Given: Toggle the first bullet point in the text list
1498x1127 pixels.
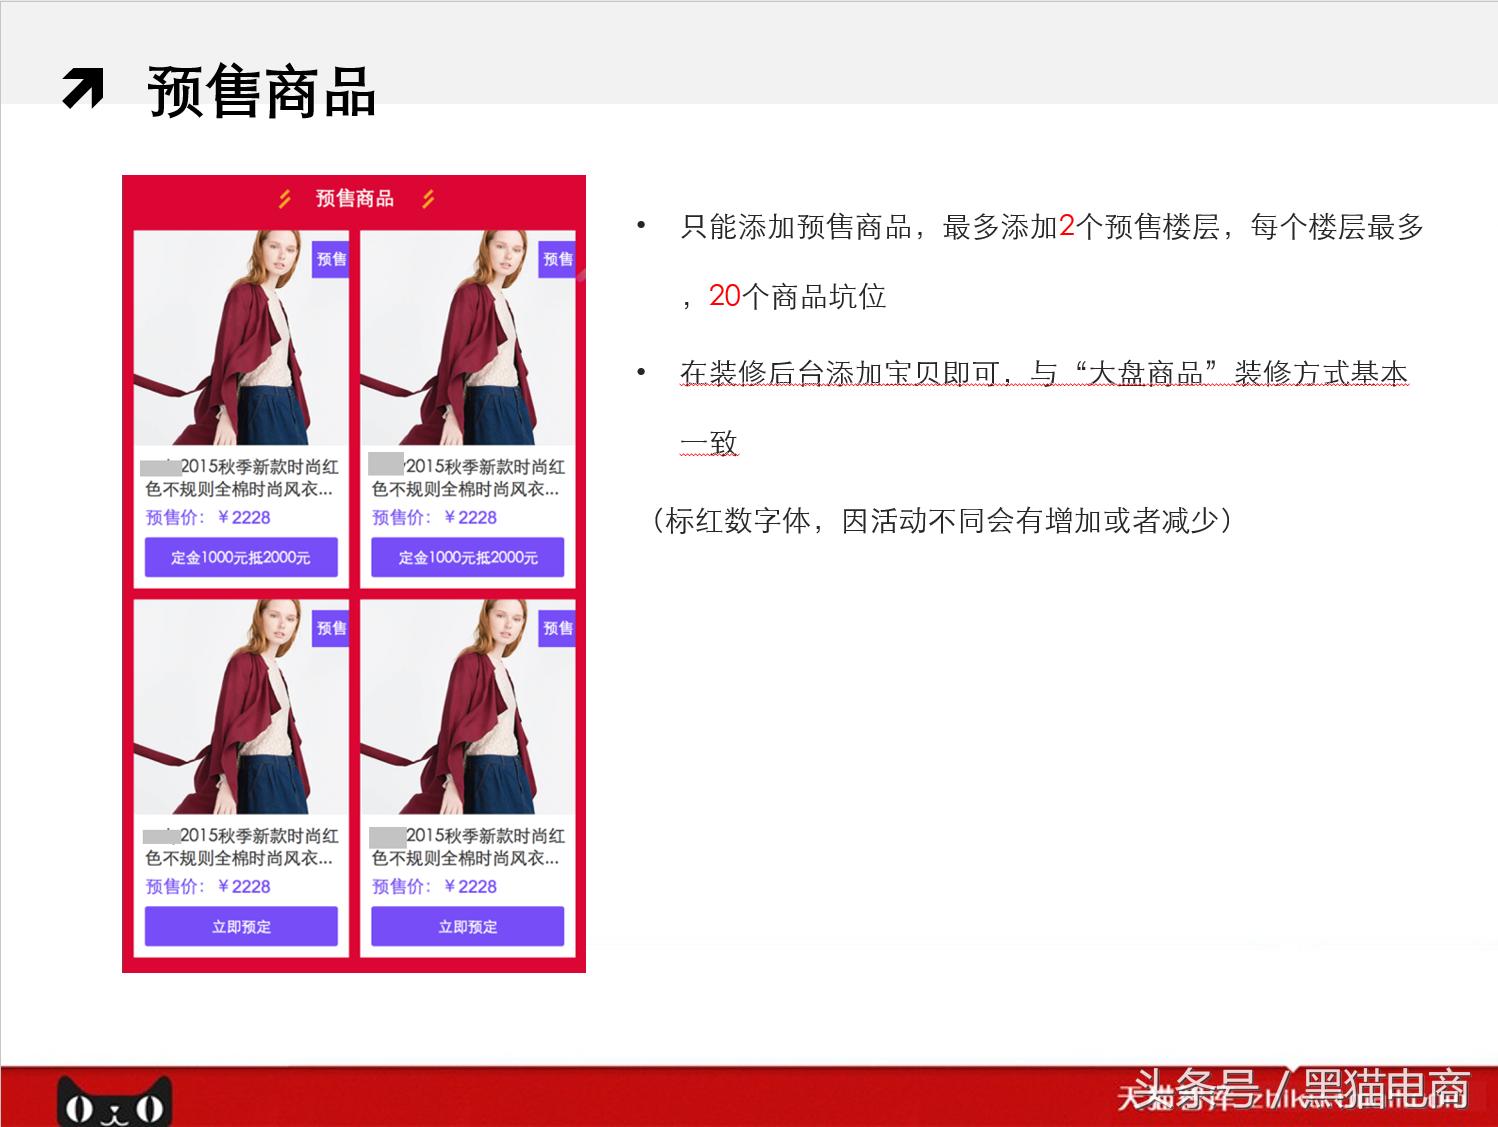Looking at the screenshot, I should tap(641, 224).
